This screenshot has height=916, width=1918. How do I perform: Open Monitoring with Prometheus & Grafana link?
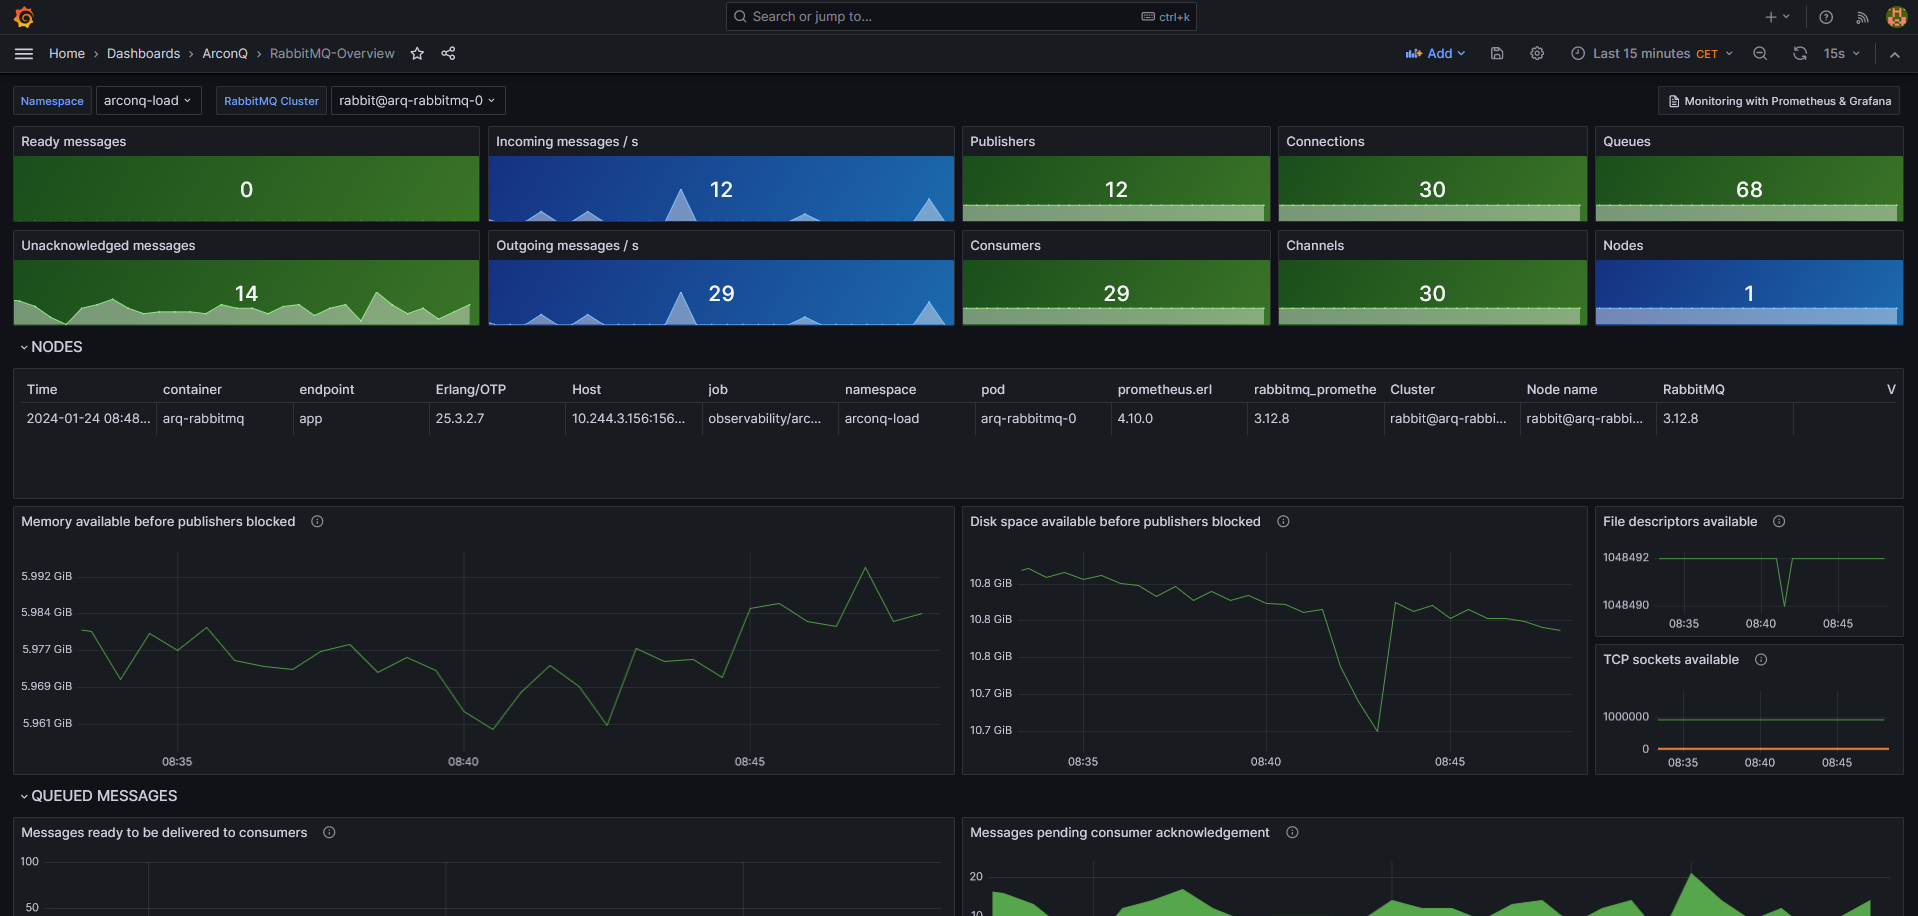coord(1779,101)
